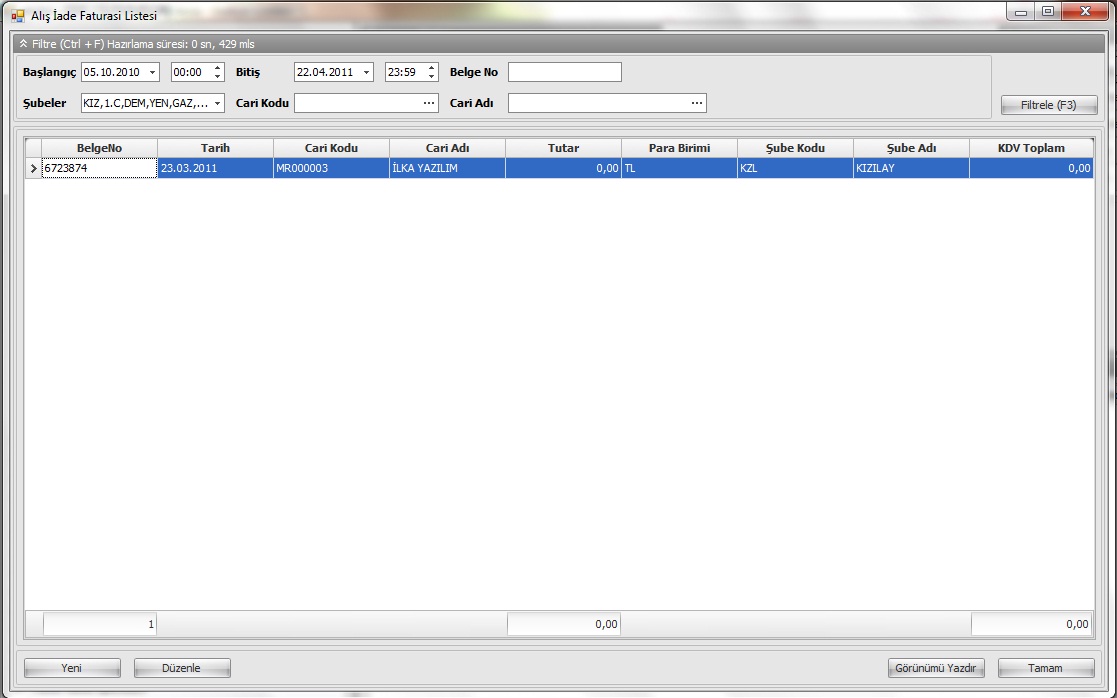Click the Filtre (Ctrl + F) header bar
Image resolution: width=1117 pixels, height=698 pixels.
tap(558, 43)
